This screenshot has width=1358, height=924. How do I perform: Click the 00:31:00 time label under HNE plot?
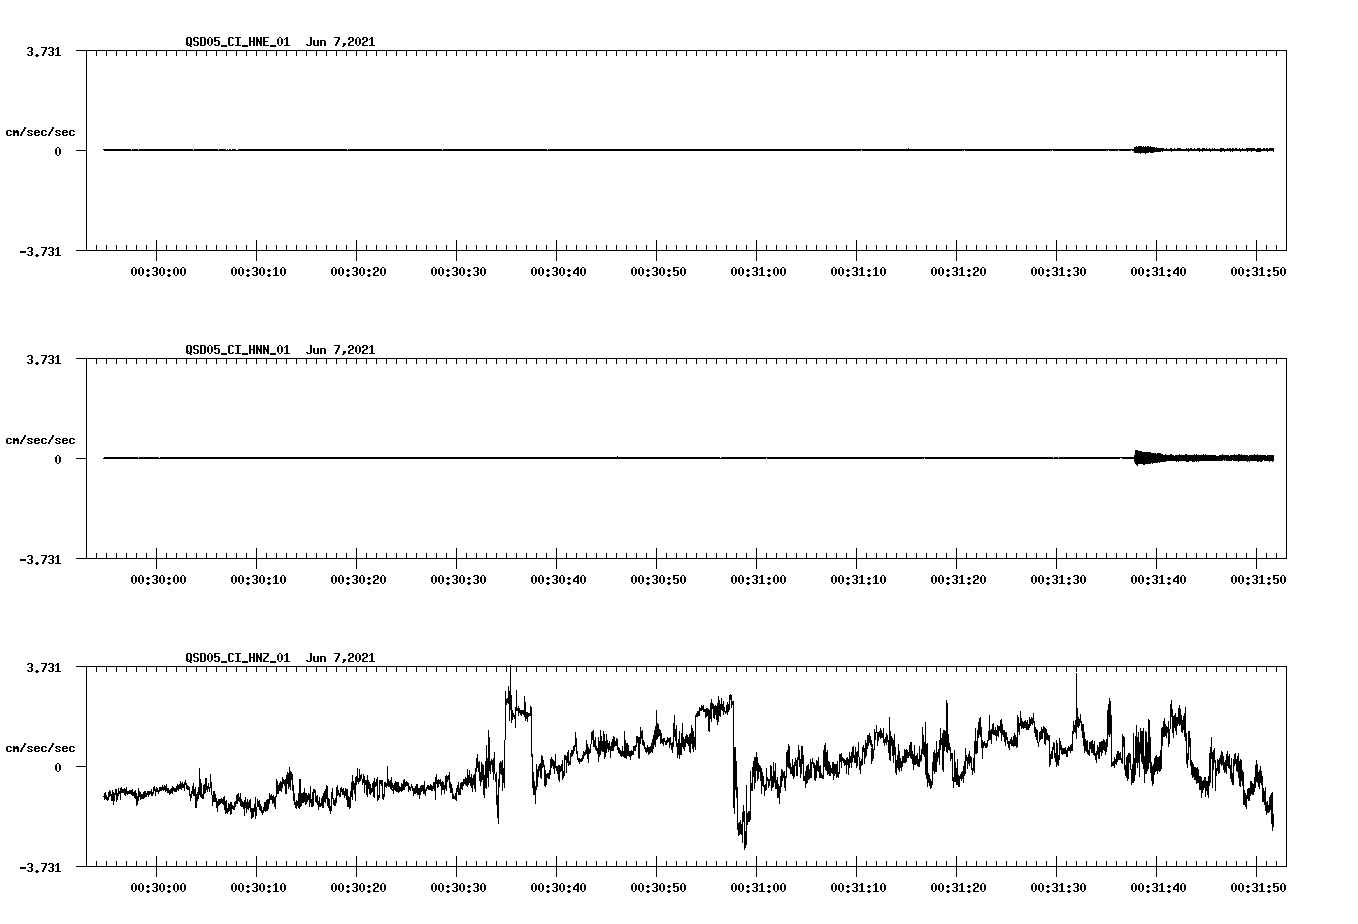(758, 272)
